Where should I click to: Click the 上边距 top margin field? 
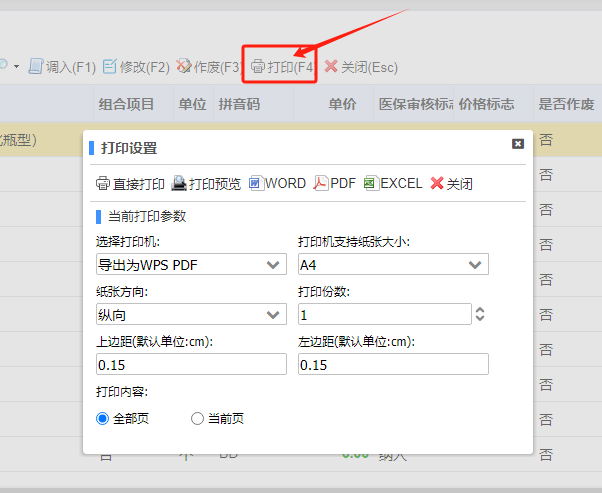(191, 364)
